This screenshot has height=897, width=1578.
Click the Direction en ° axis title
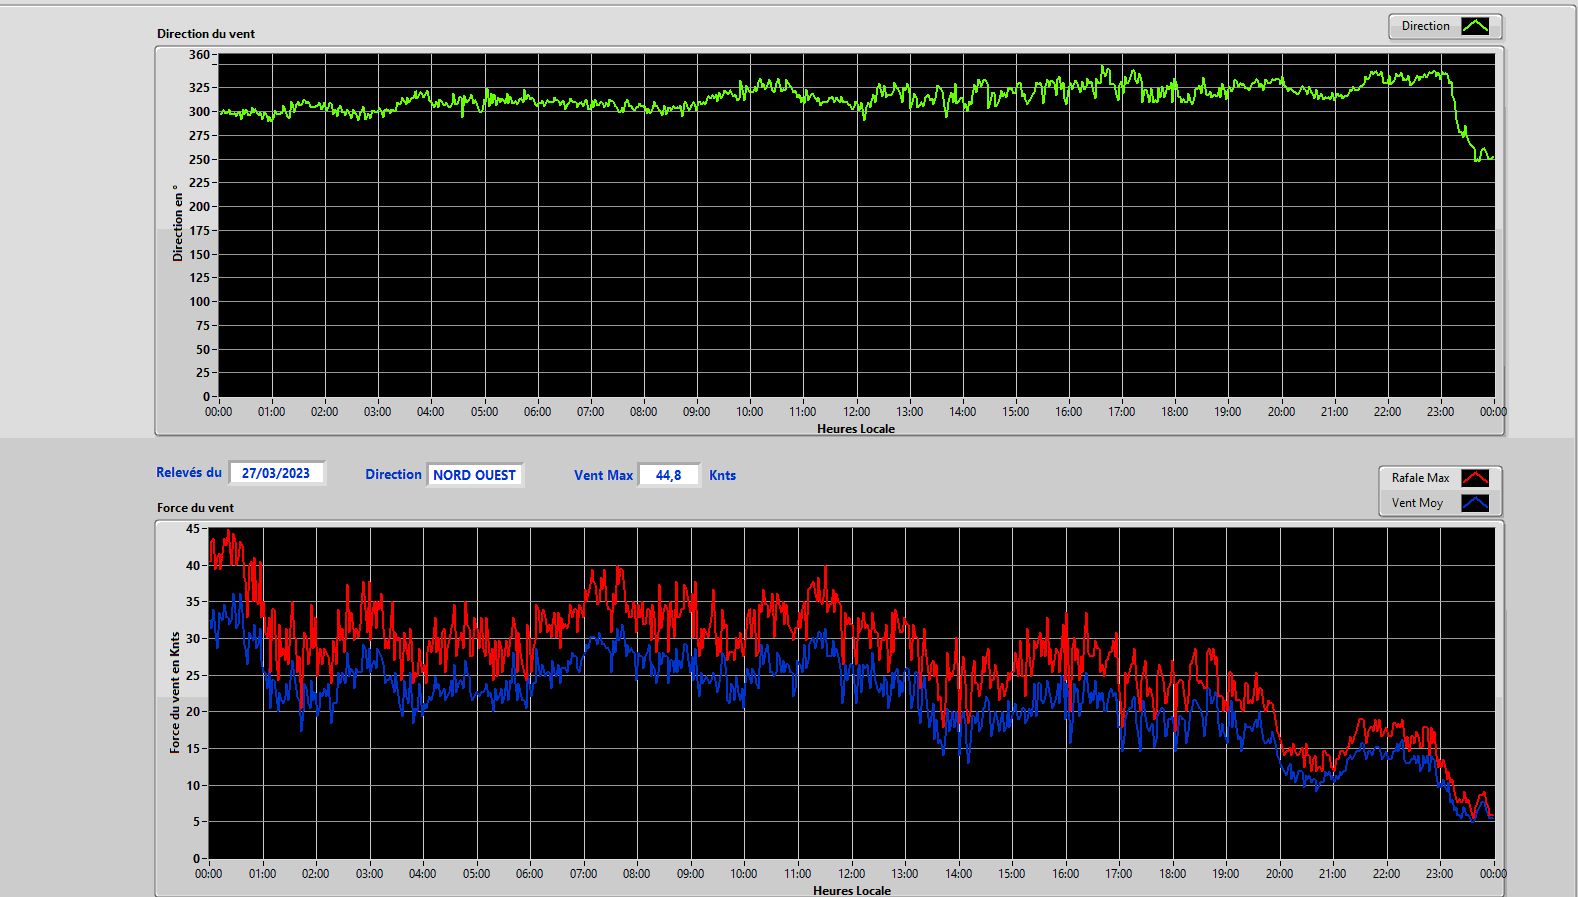tap(178, 223)
